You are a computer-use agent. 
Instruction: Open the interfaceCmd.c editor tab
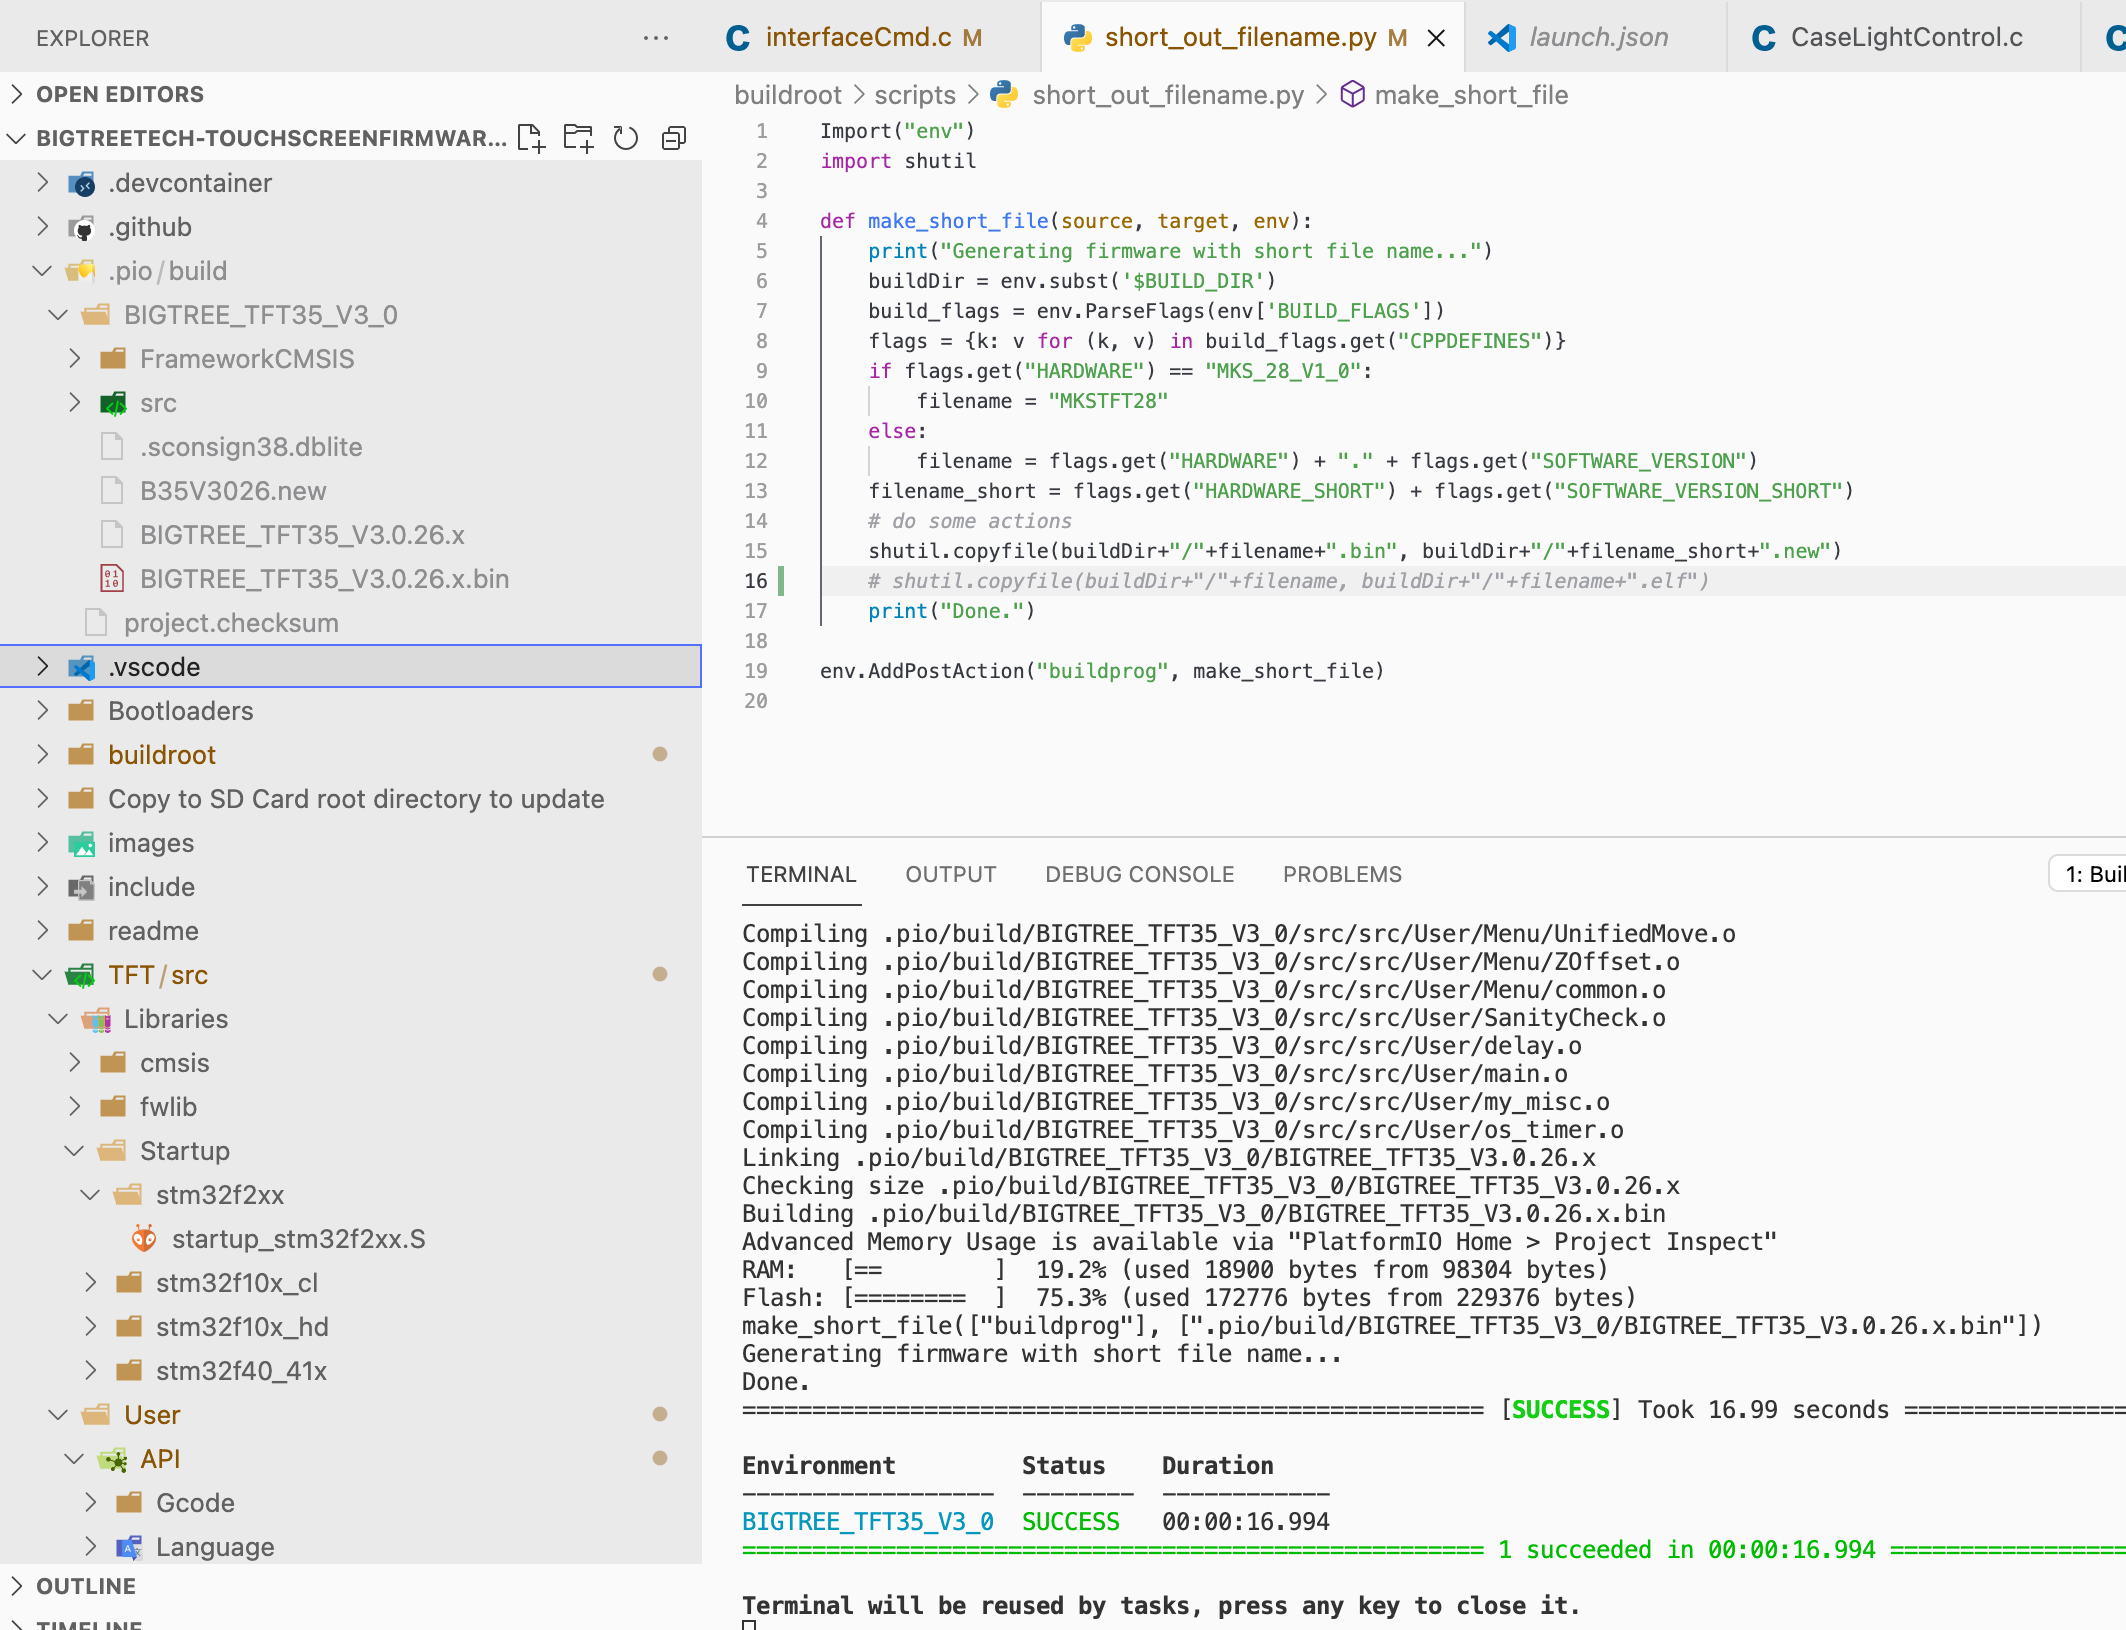[857, 38]
